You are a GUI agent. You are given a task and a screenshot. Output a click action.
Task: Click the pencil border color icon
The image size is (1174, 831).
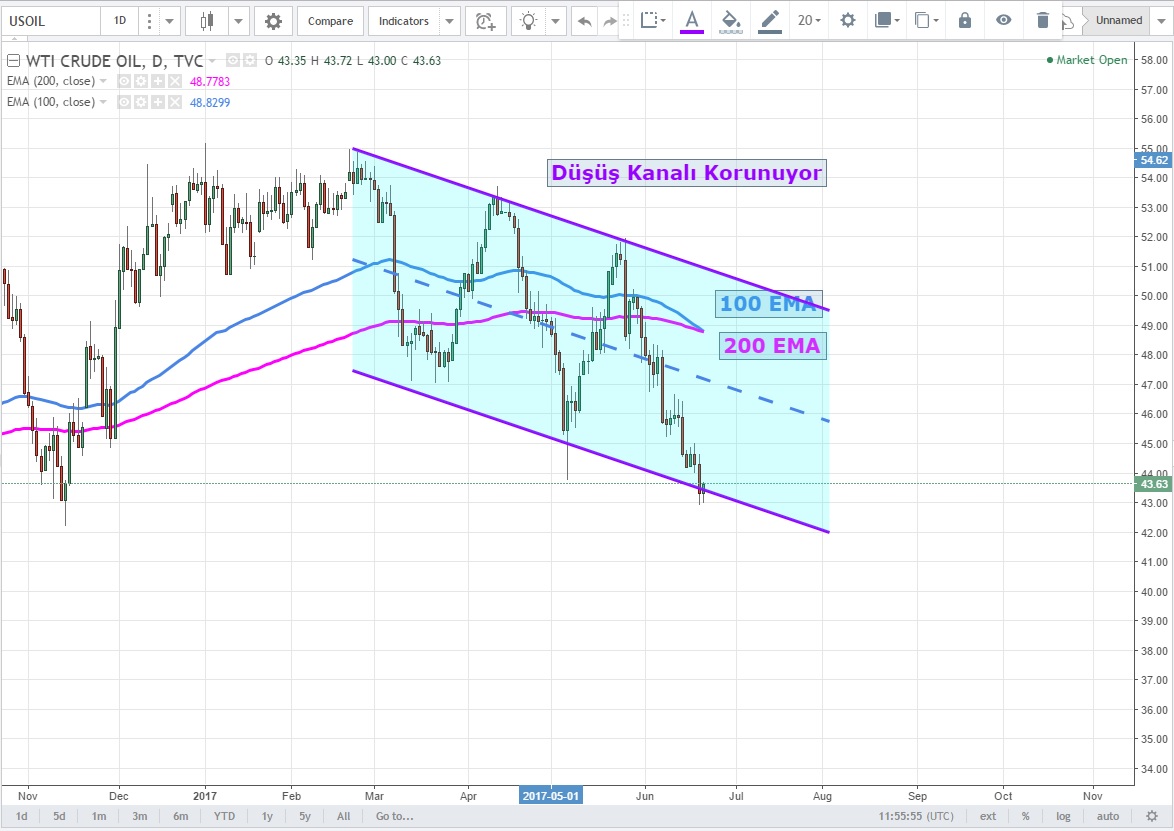point(769,20)
